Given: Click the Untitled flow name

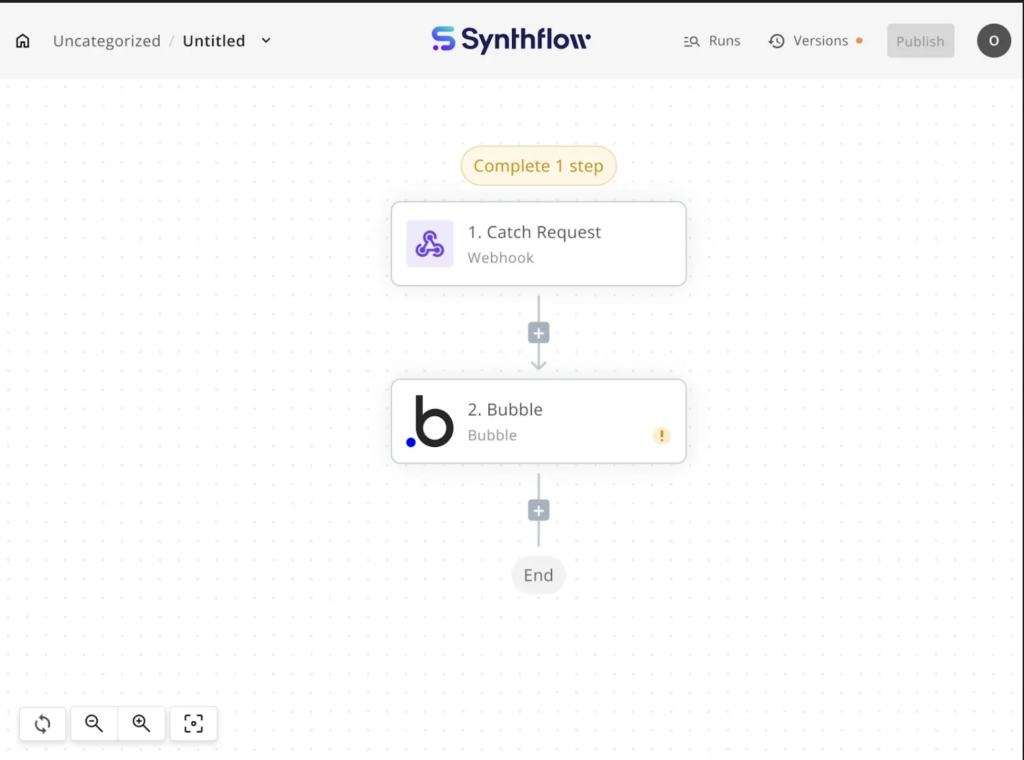Looking at the screenshot, I should pos(214,40).
